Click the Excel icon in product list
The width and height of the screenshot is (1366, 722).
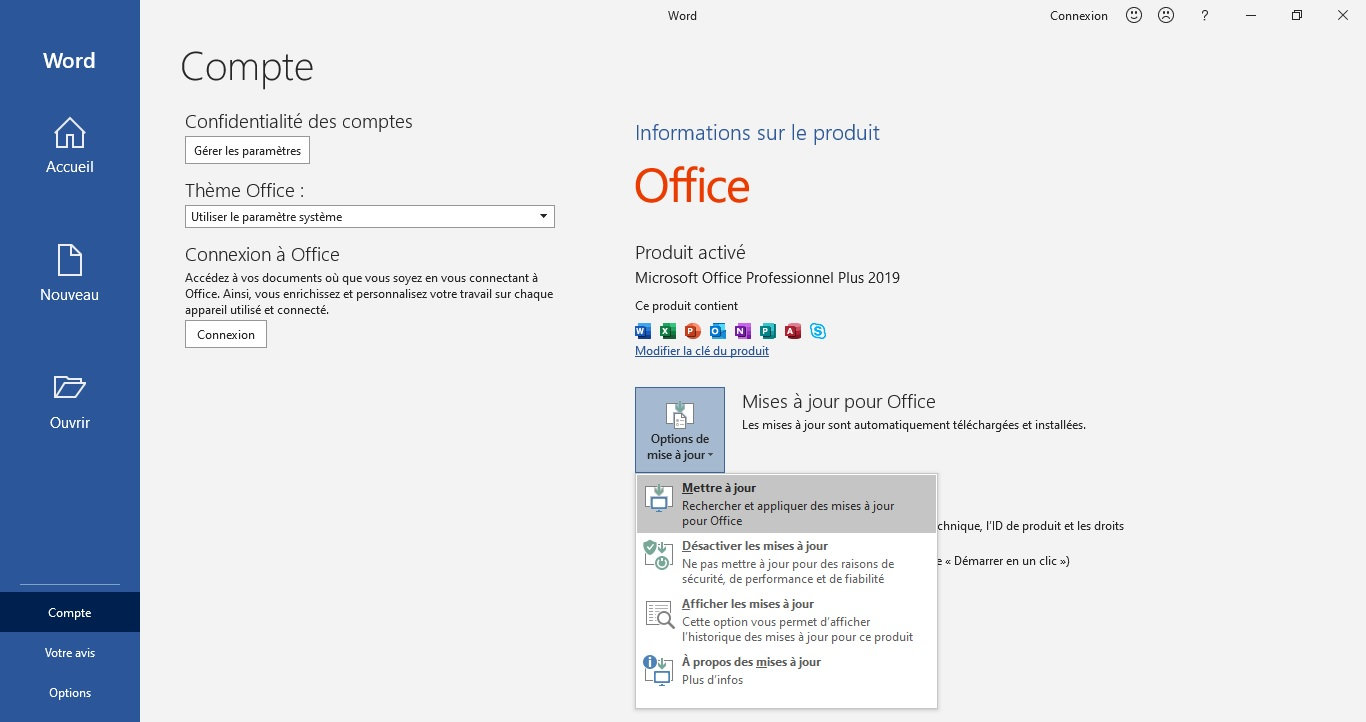(668, 331)
